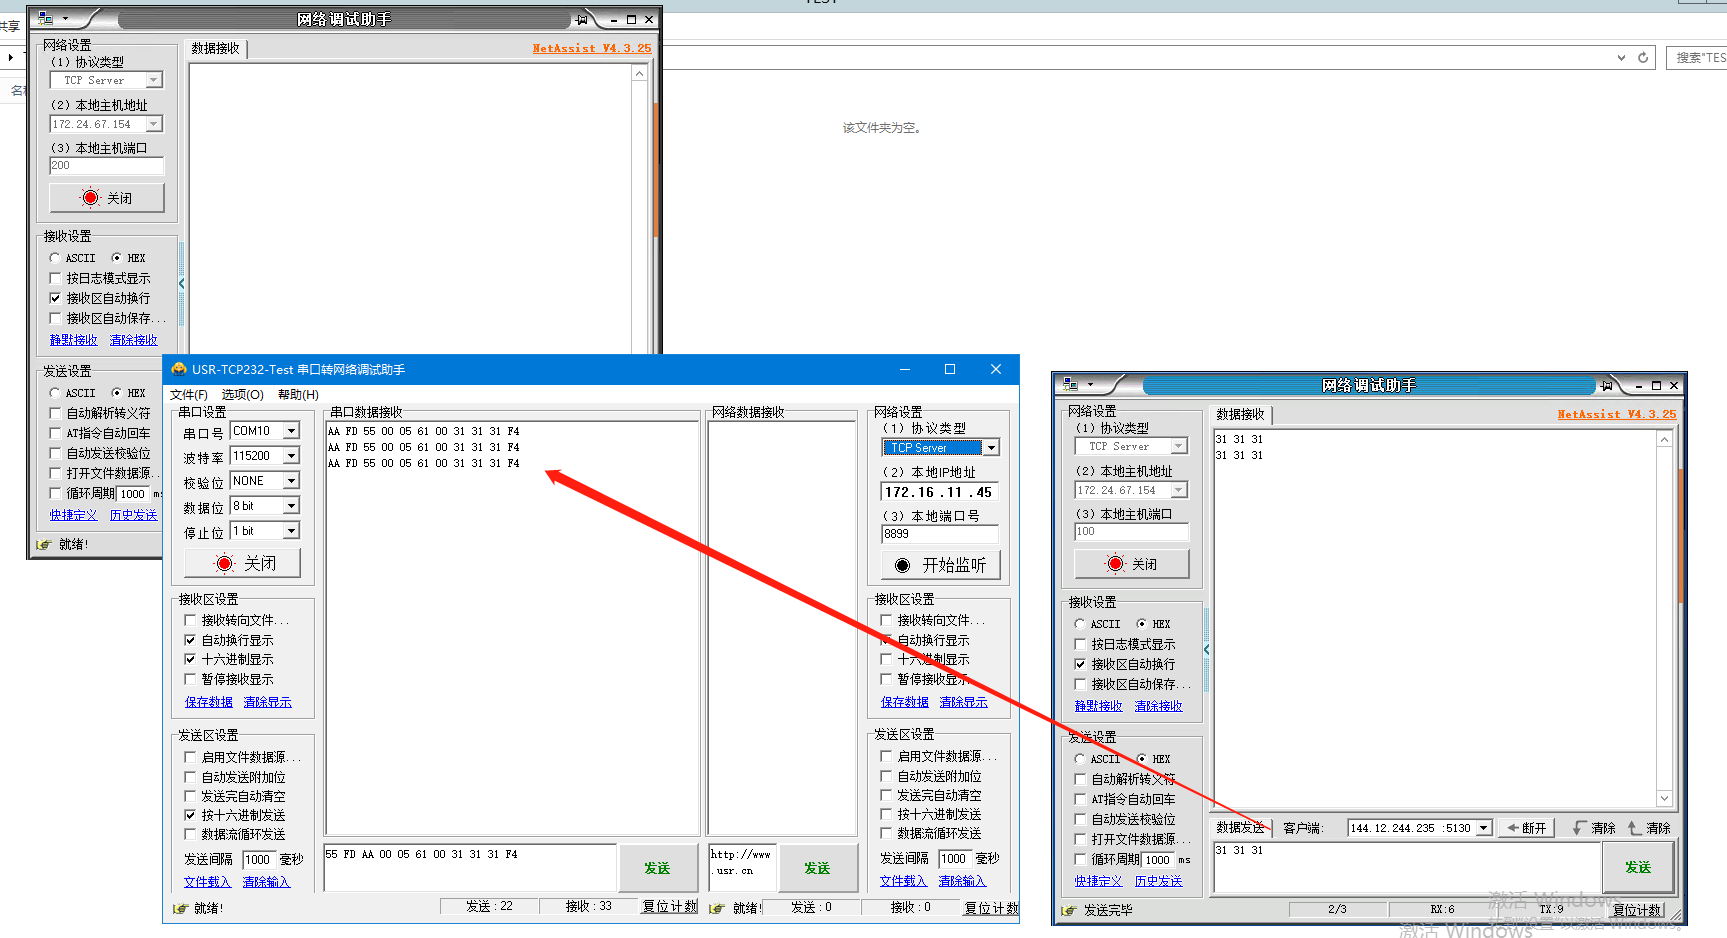Screen dimensions: 1727x938
Task: Reset serial counters with 复位计数
Action: (x=670, y=906)
